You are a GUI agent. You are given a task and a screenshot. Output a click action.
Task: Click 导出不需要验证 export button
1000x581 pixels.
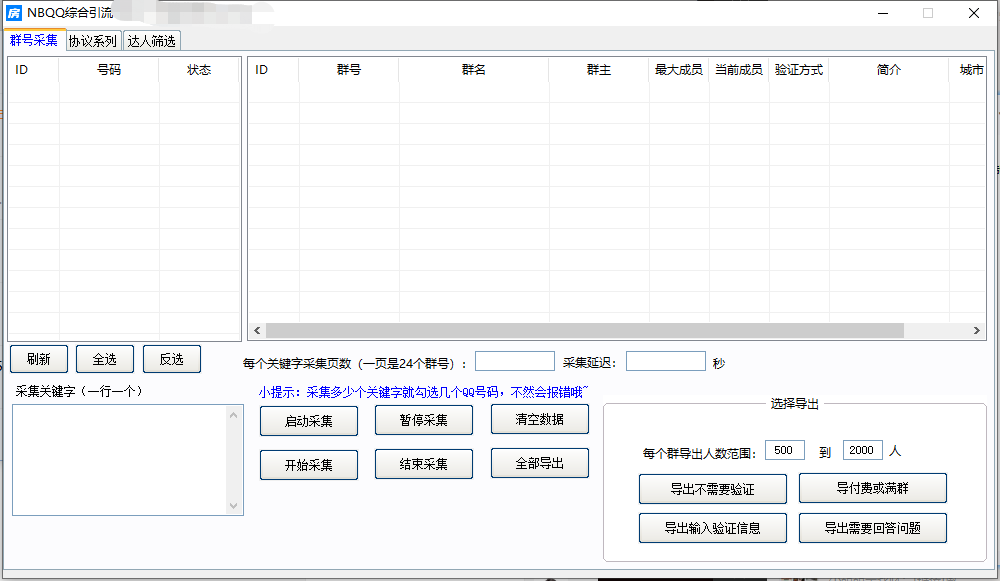click(x=712, y=489)
